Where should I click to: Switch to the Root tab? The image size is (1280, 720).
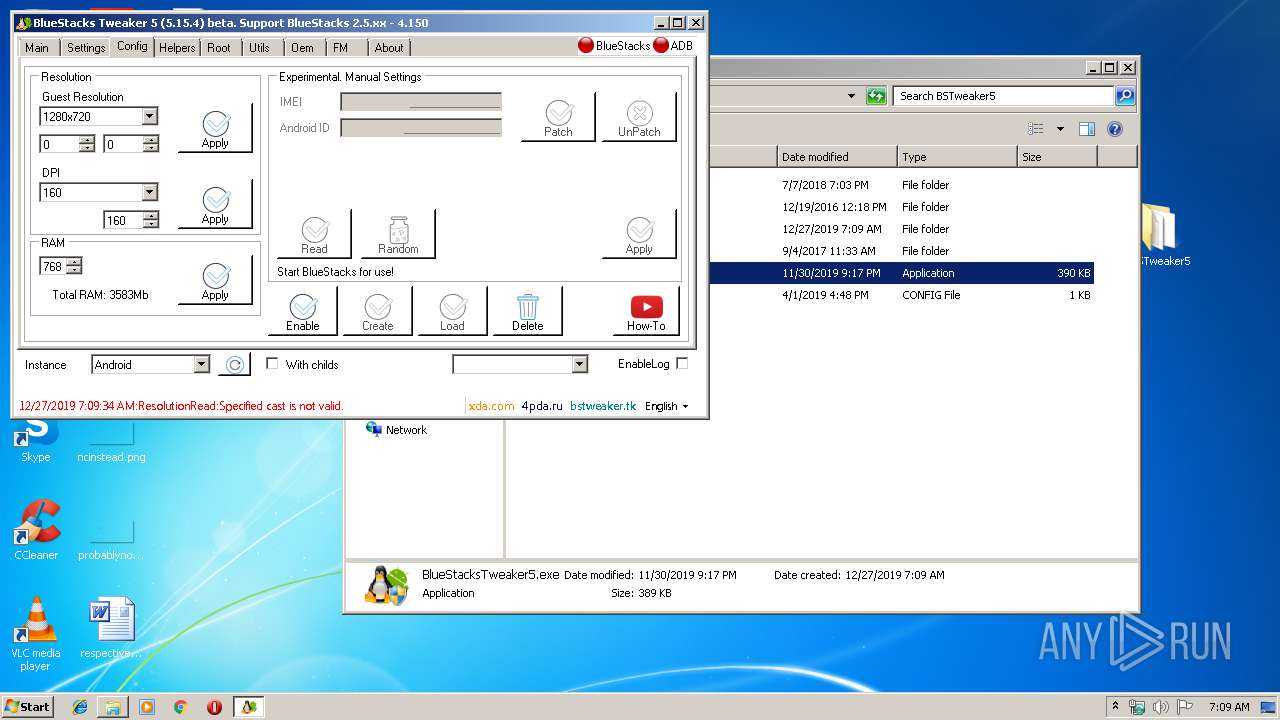[219, 47]
